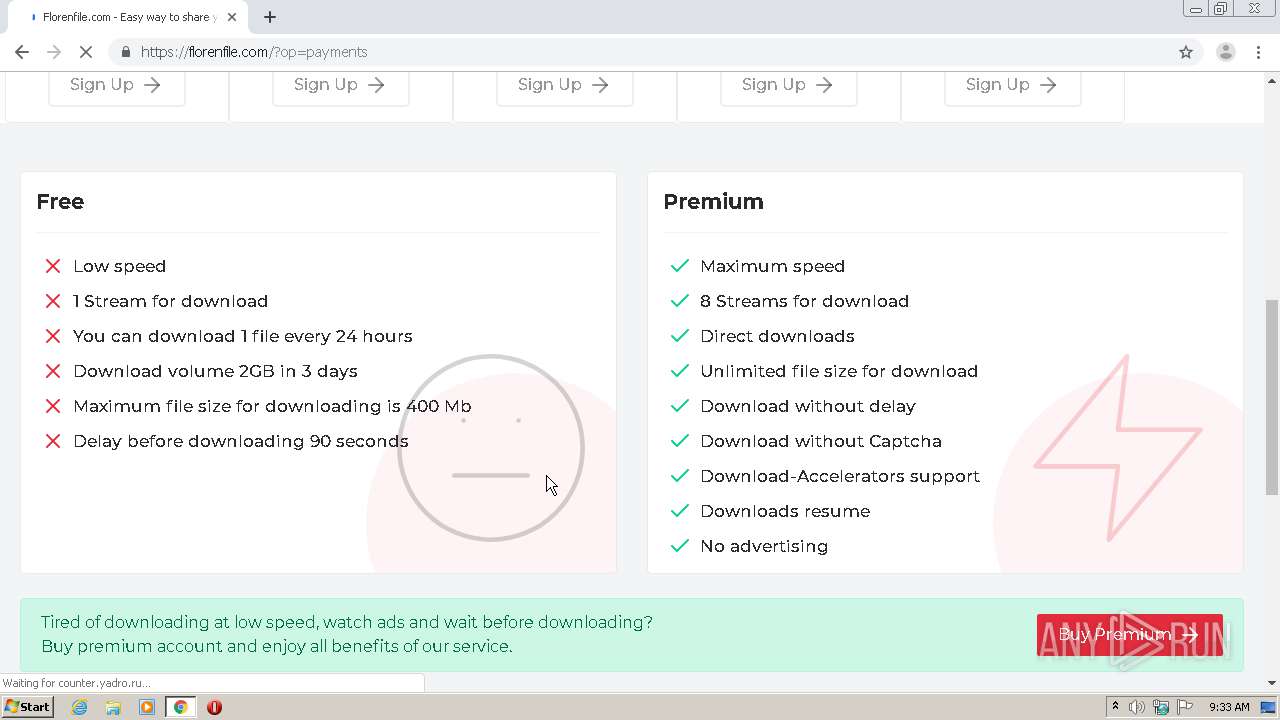The height and width of the screenshot is (720, 1280).
Task: Click the checkmark beside Downloads resume
Action: (680, 511)
